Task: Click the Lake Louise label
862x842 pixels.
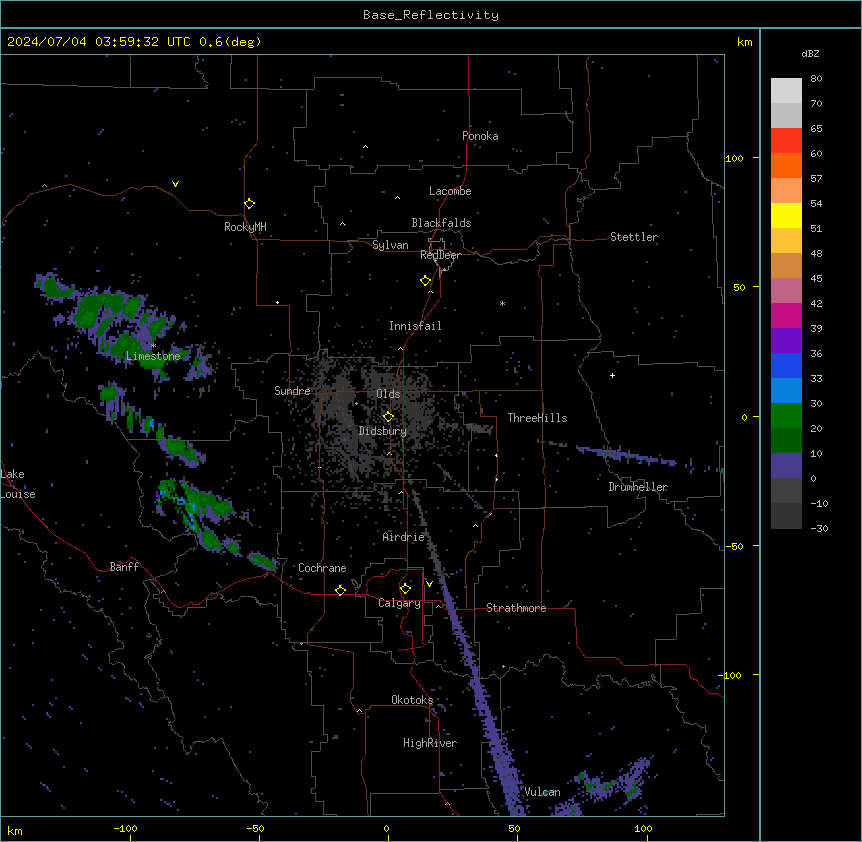Action: click(18, 484)
